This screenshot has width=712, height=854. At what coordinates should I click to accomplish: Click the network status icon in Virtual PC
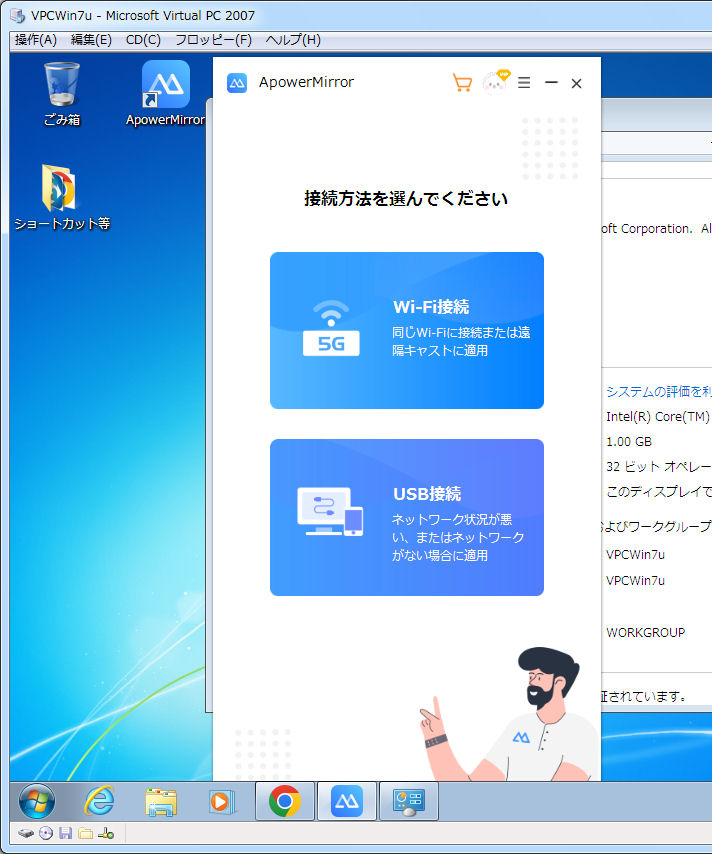coord(106,833)
